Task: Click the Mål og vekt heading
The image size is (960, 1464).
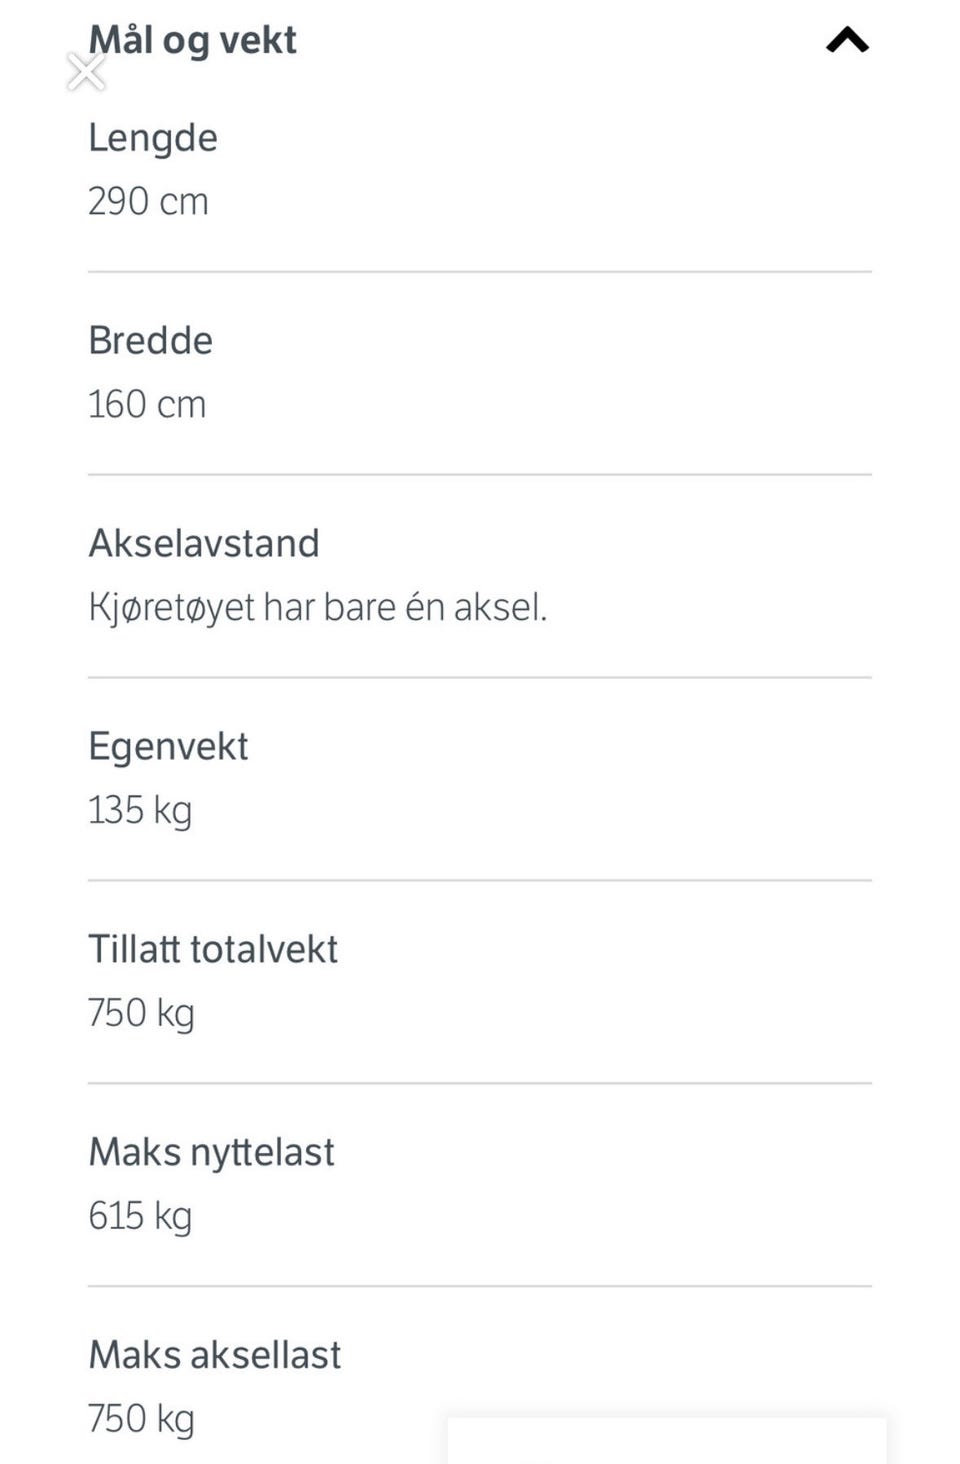Action: coord(192,40)
